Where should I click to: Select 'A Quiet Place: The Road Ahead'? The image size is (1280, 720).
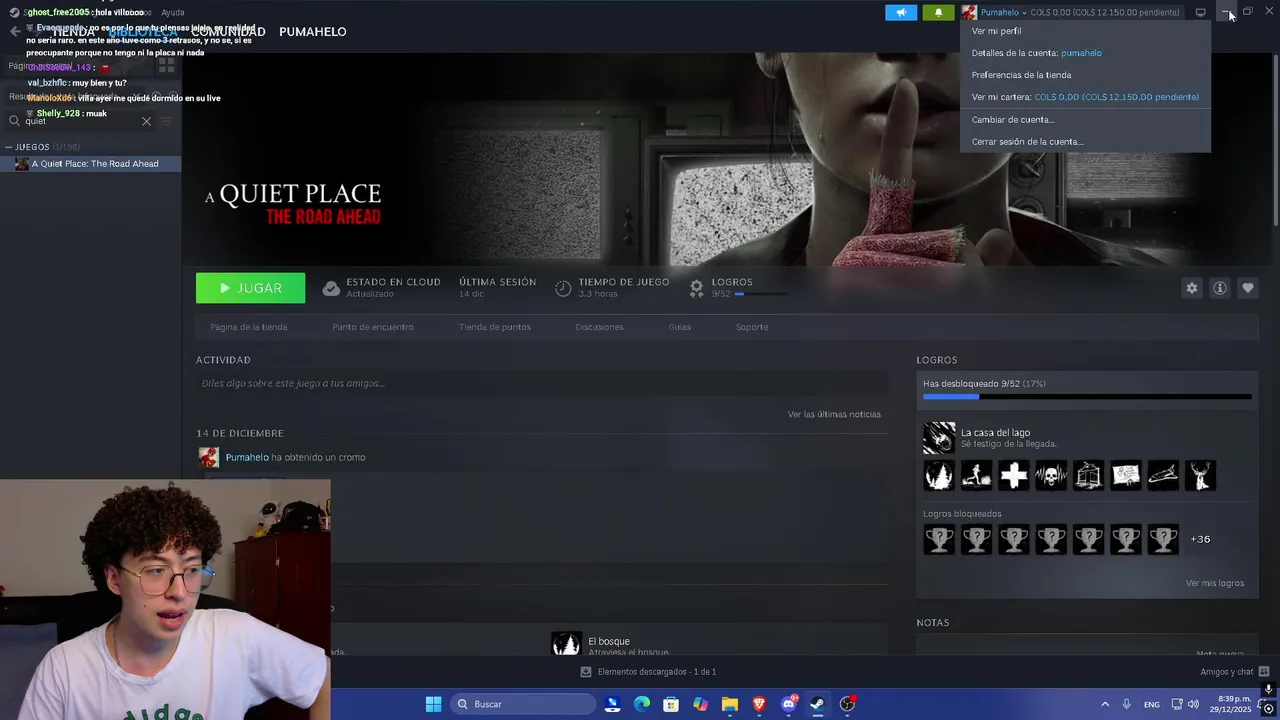coord(91,164)
